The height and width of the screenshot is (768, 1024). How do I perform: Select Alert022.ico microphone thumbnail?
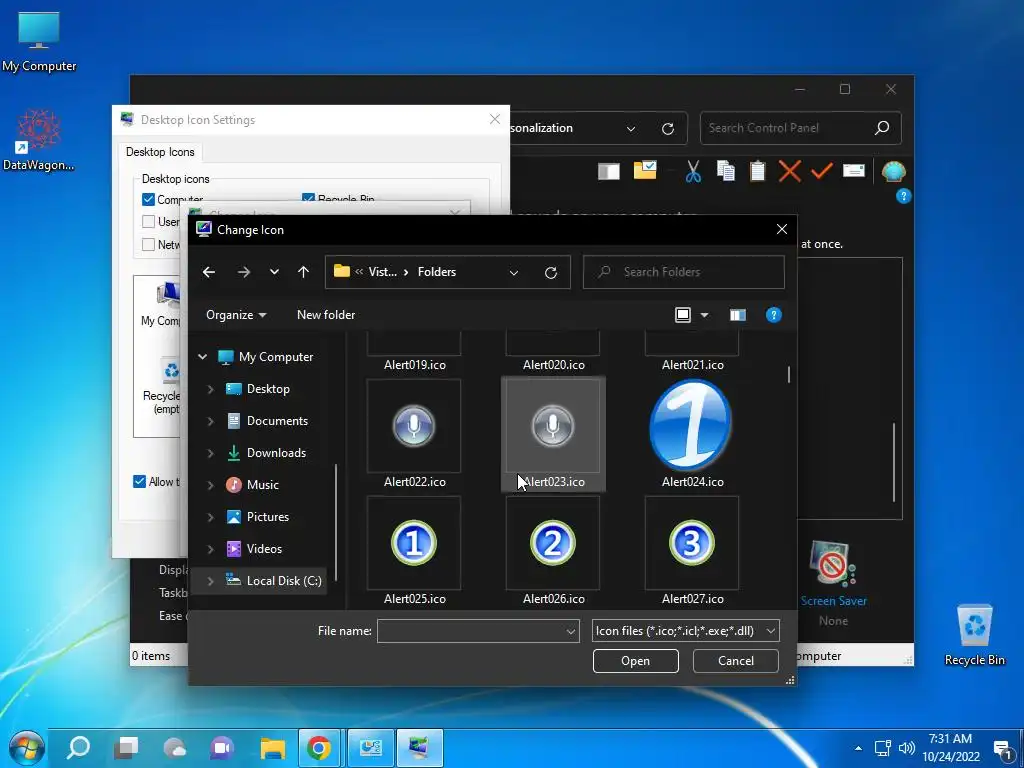(x=414, y=426)
